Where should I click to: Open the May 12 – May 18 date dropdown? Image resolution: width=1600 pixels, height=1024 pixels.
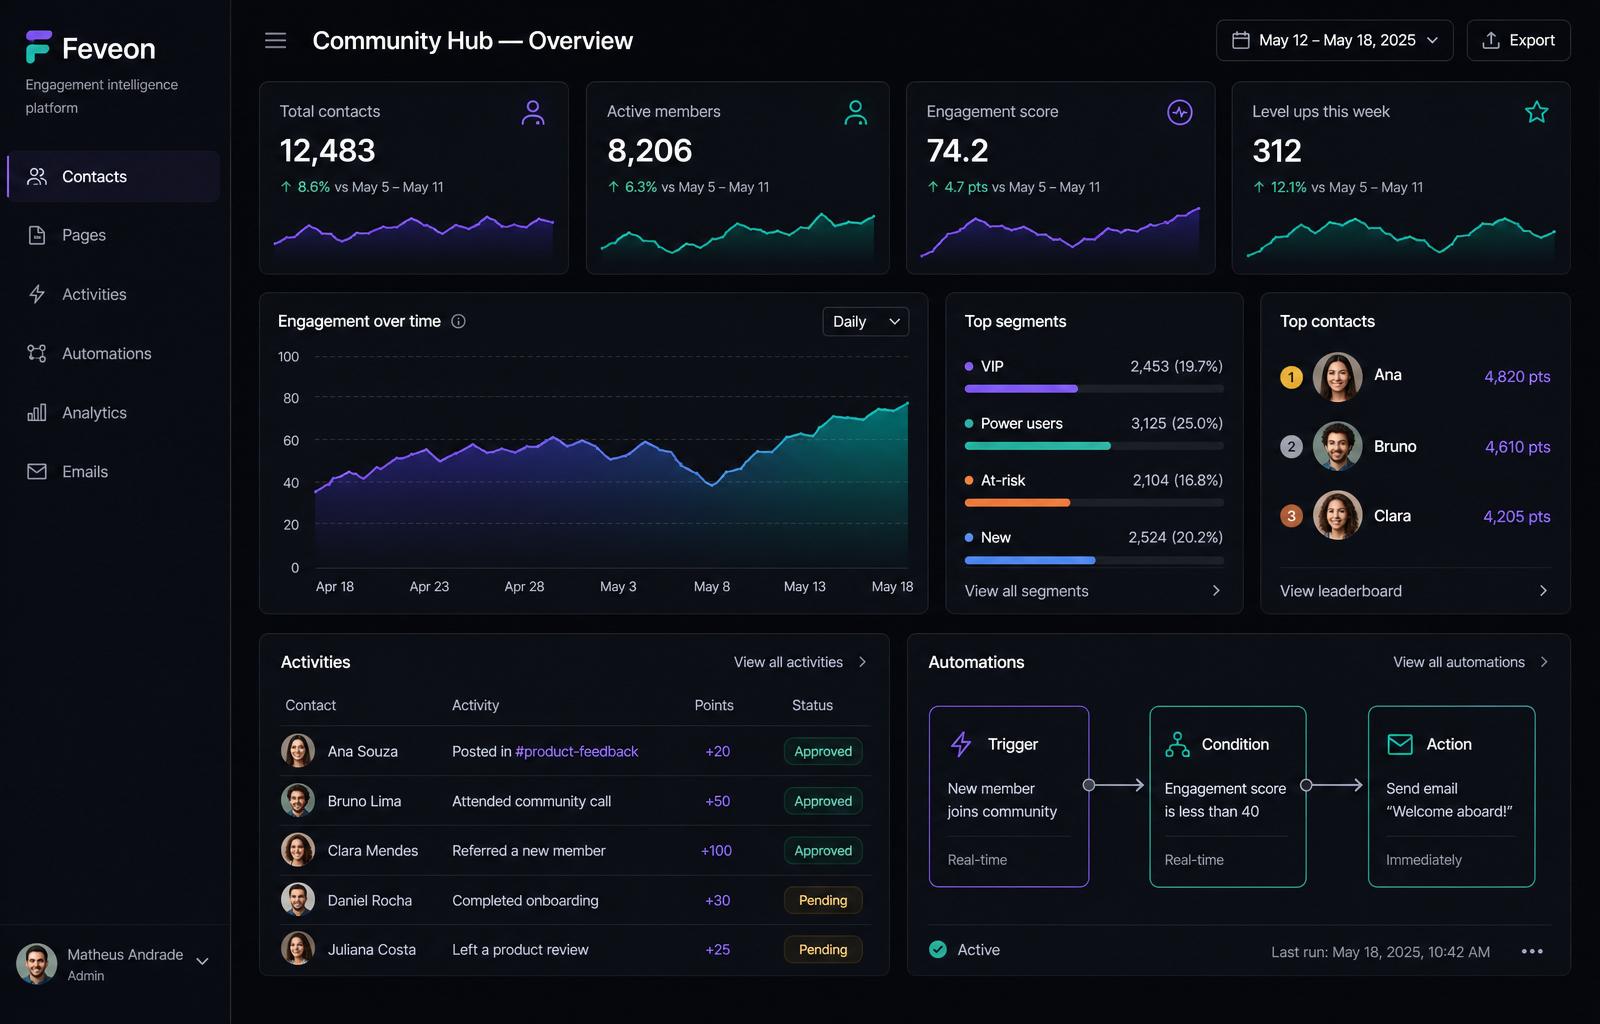1334,40
